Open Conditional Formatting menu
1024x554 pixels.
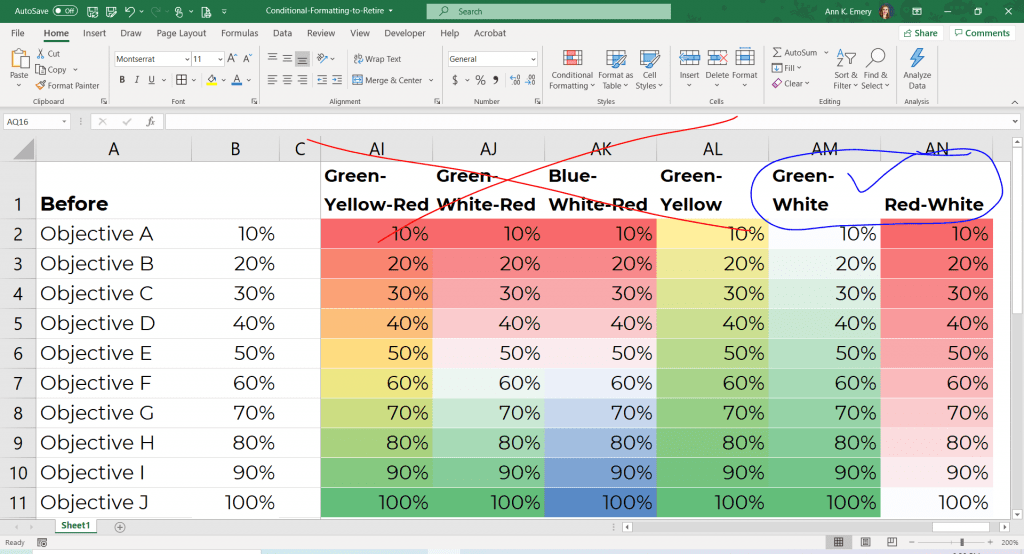(x=572, y=70)
